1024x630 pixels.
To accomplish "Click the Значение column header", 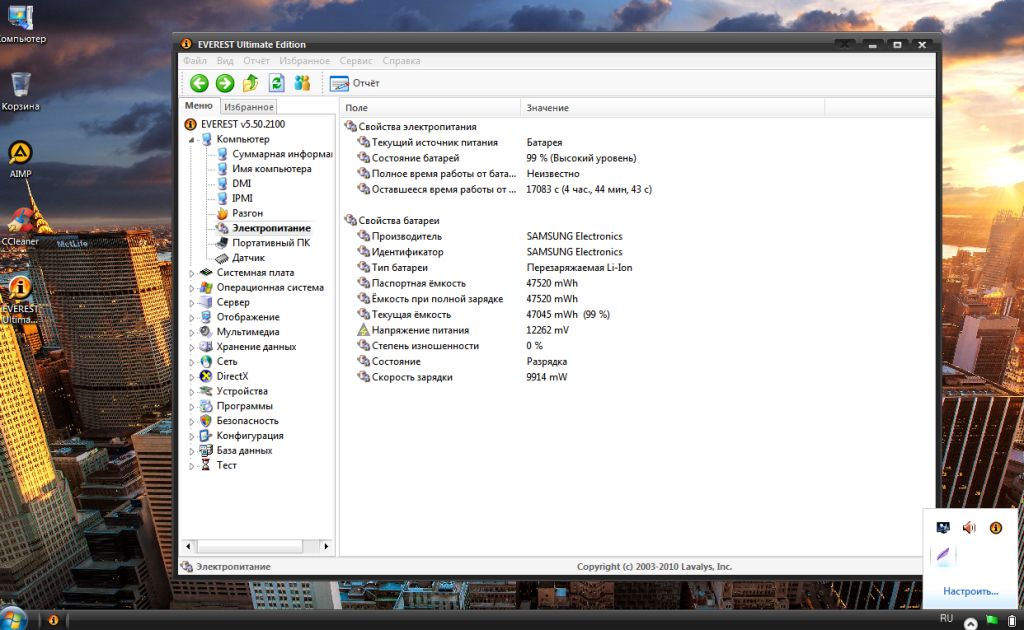I will [x=672, y=108].
